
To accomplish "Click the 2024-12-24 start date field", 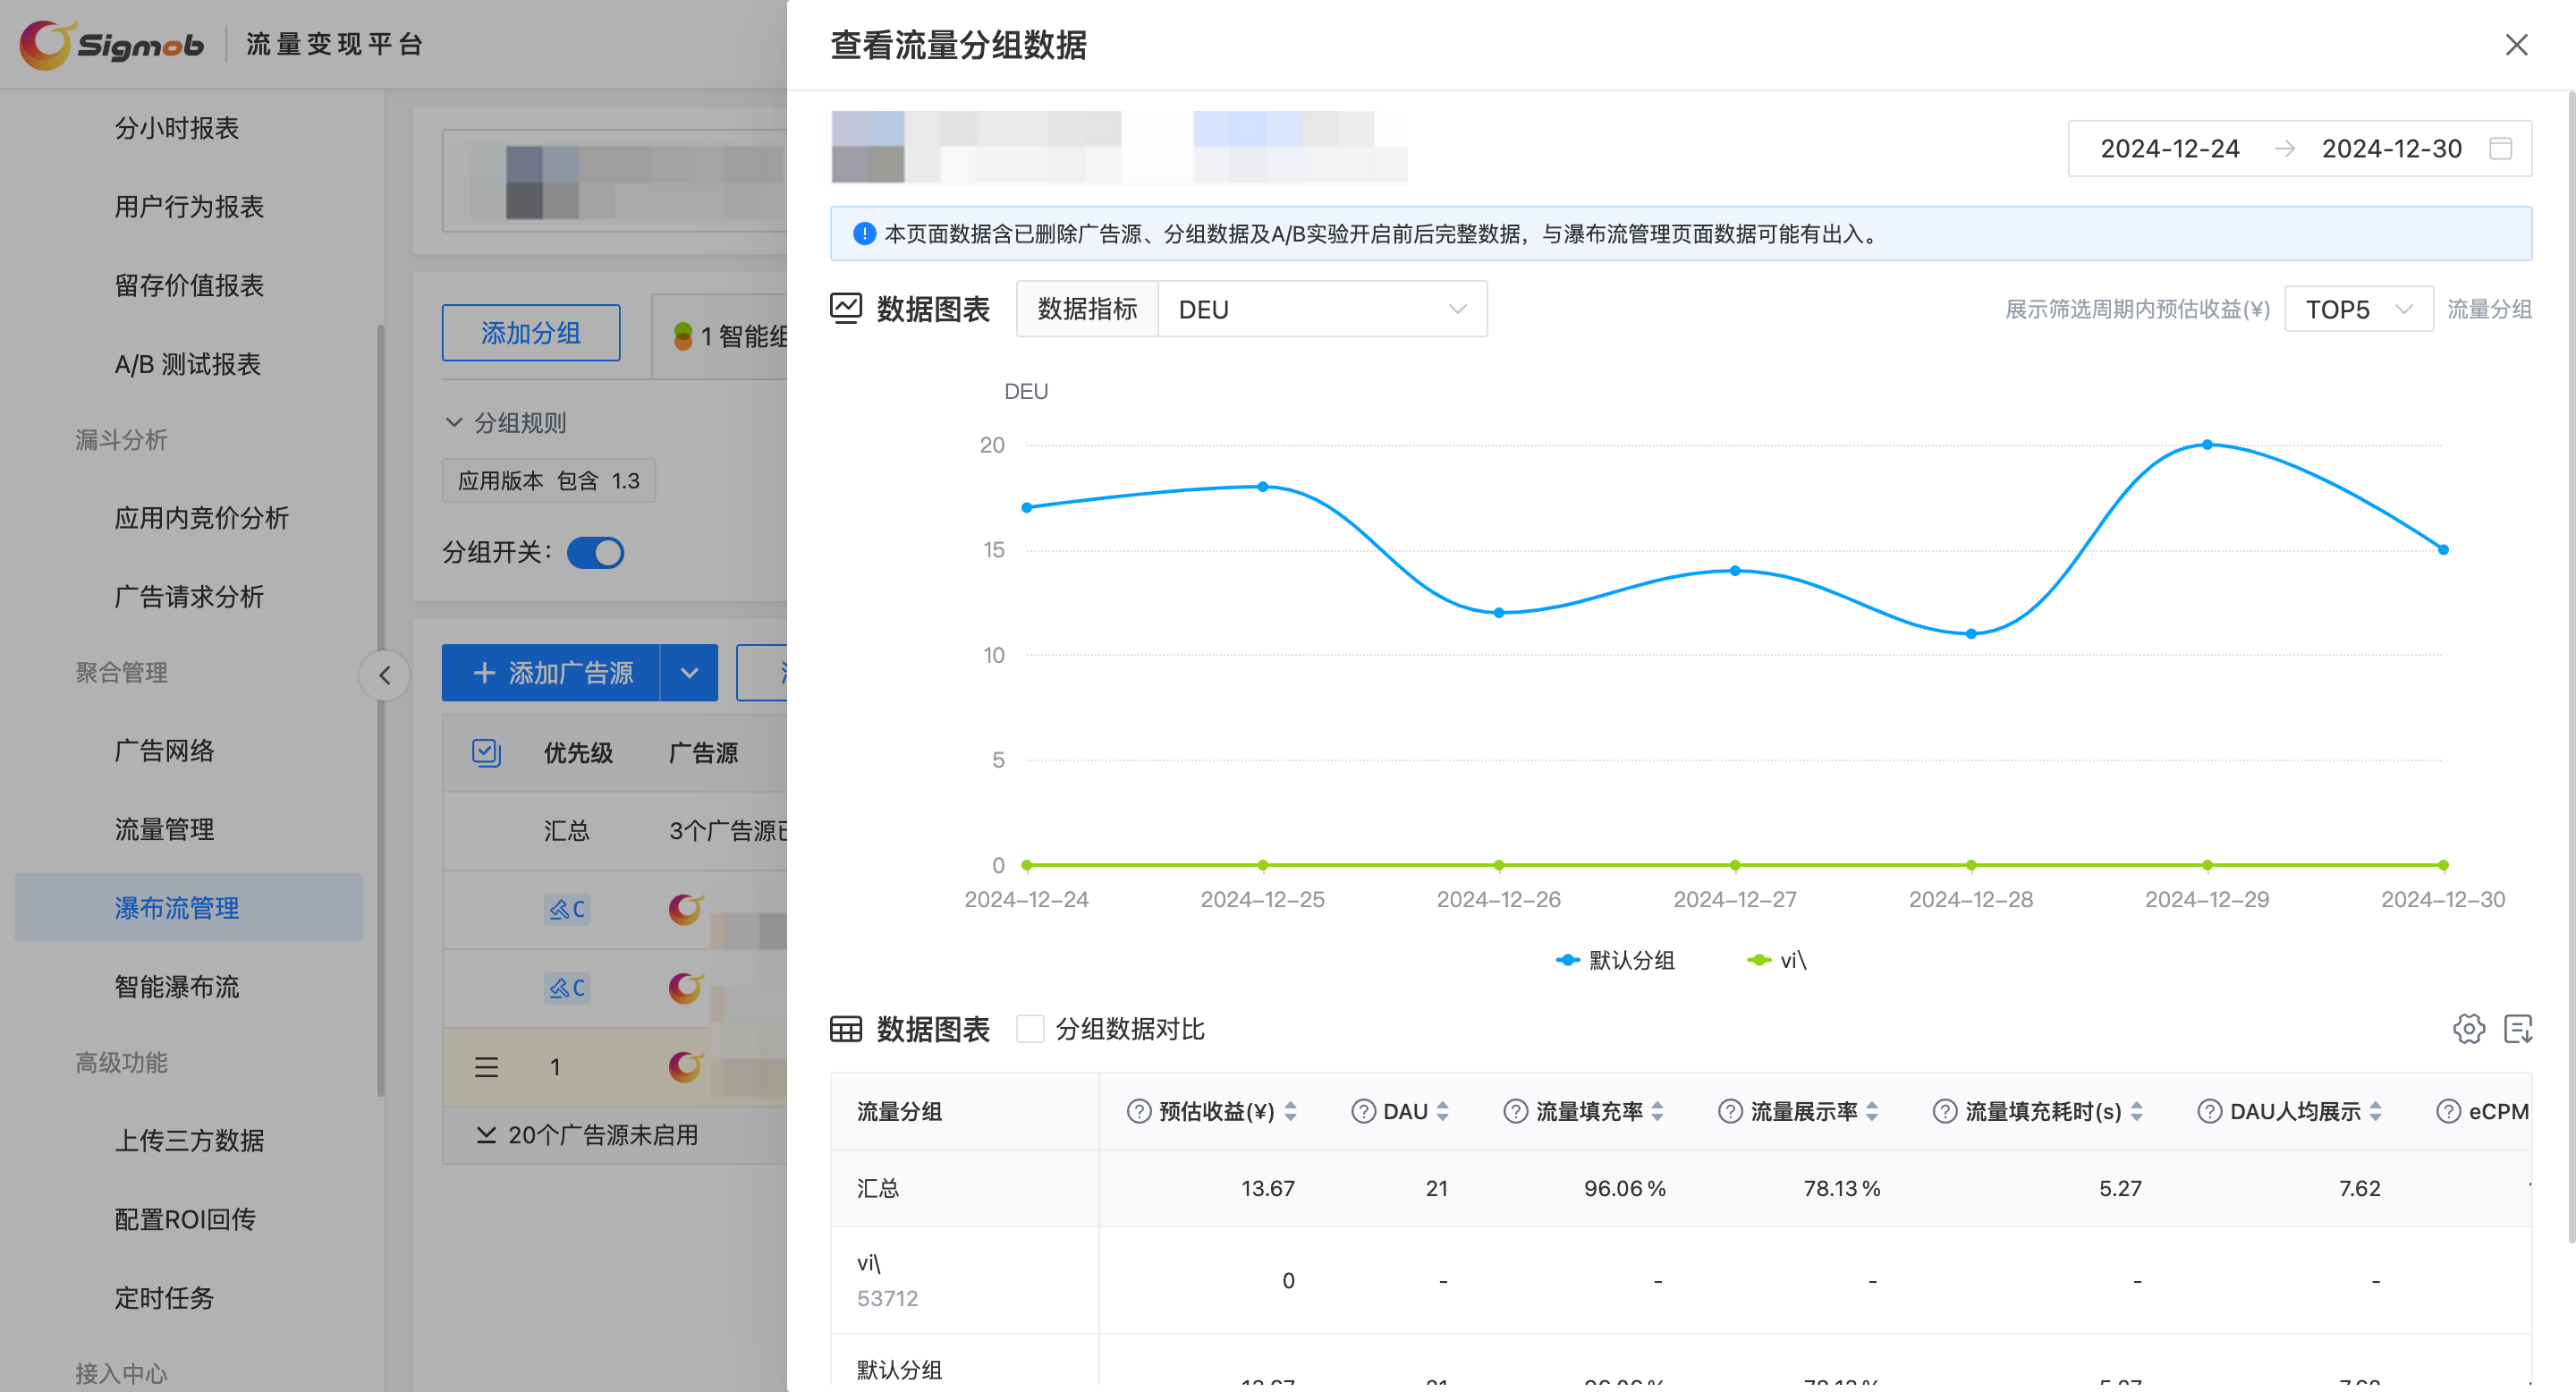I will 2169,149.
